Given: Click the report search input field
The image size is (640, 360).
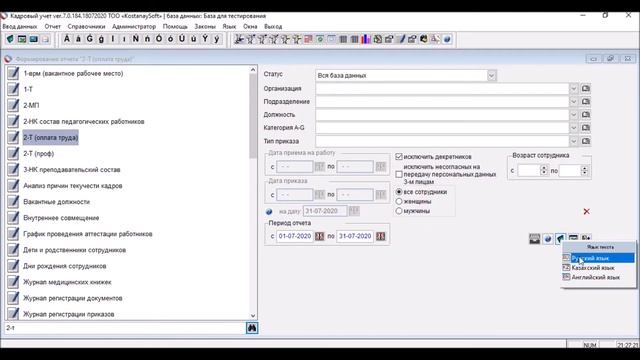Looking at the screenshot, I should point(124,328).
